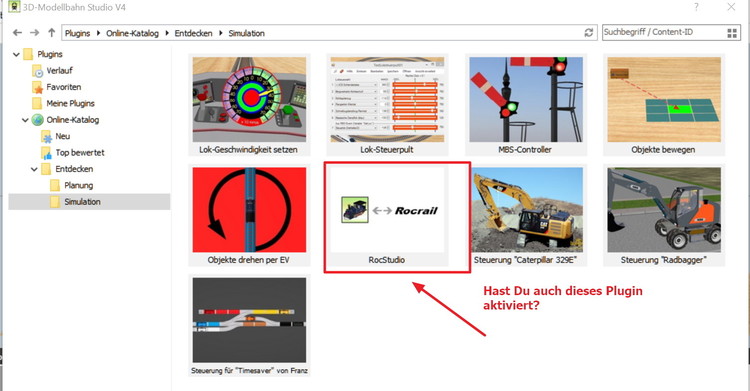
Task: Collapse the Plugins tree node
Action: point(16,55)
